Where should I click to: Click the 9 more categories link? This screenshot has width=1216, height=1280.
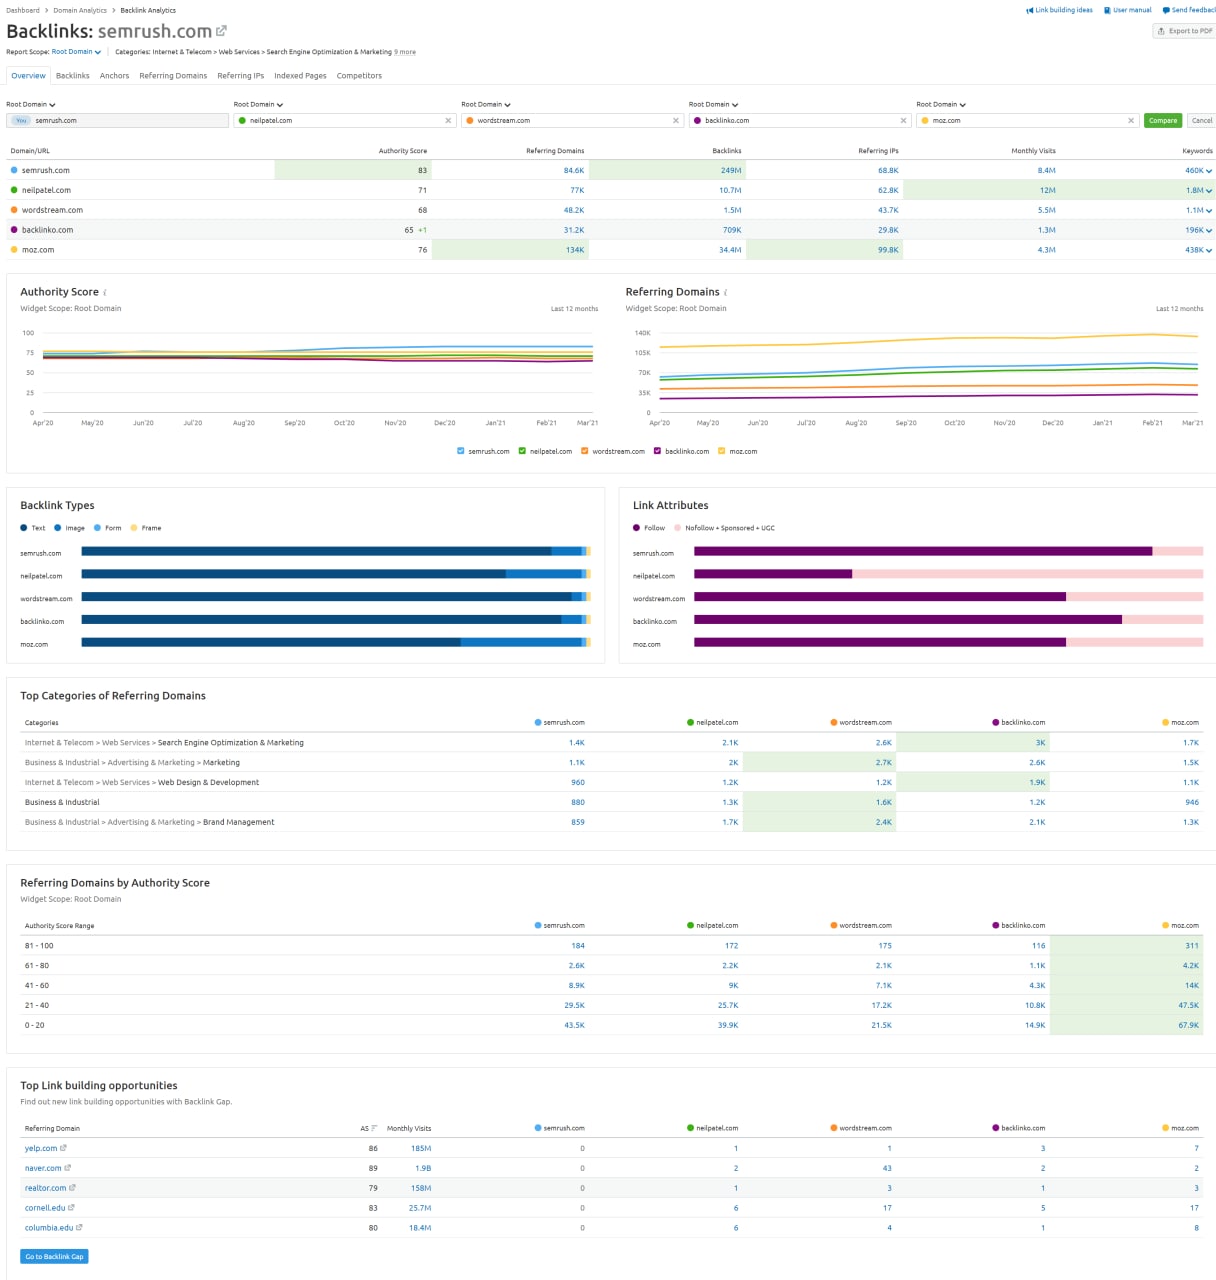click(405, 52)
